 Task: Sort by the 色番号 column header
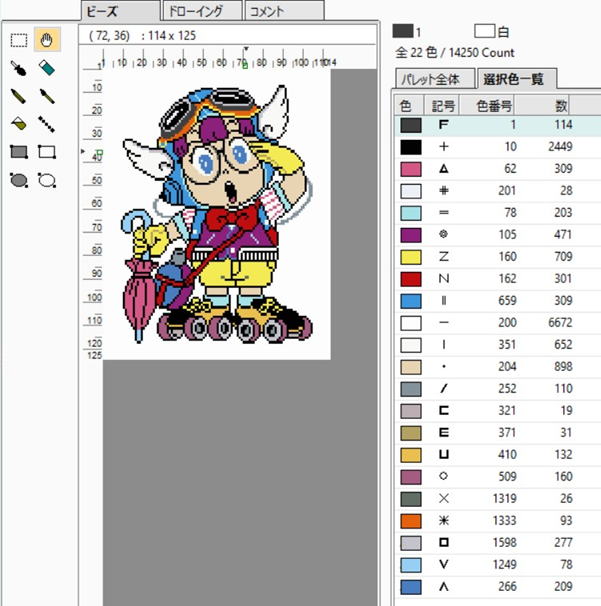[487, 106]
